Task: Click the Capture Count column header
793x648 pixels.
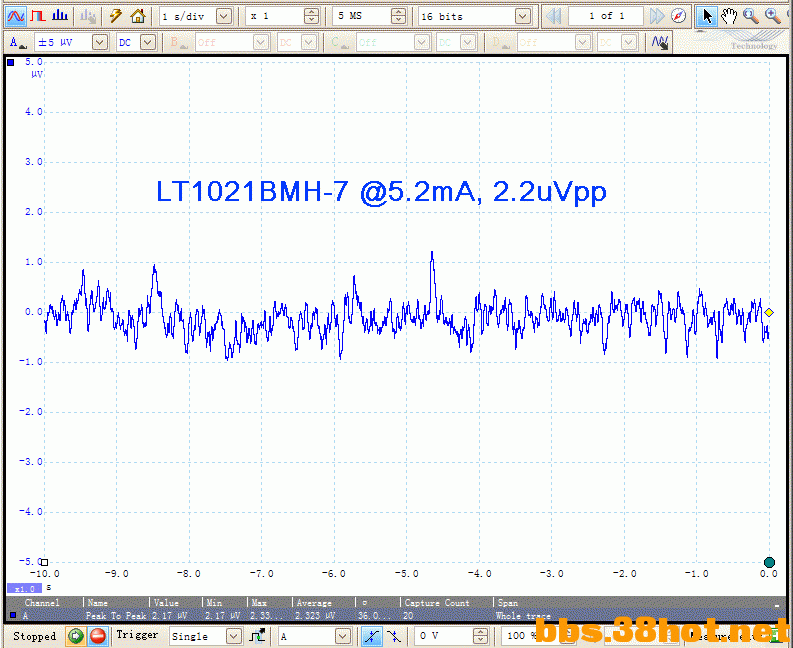Action: point(437,602)
